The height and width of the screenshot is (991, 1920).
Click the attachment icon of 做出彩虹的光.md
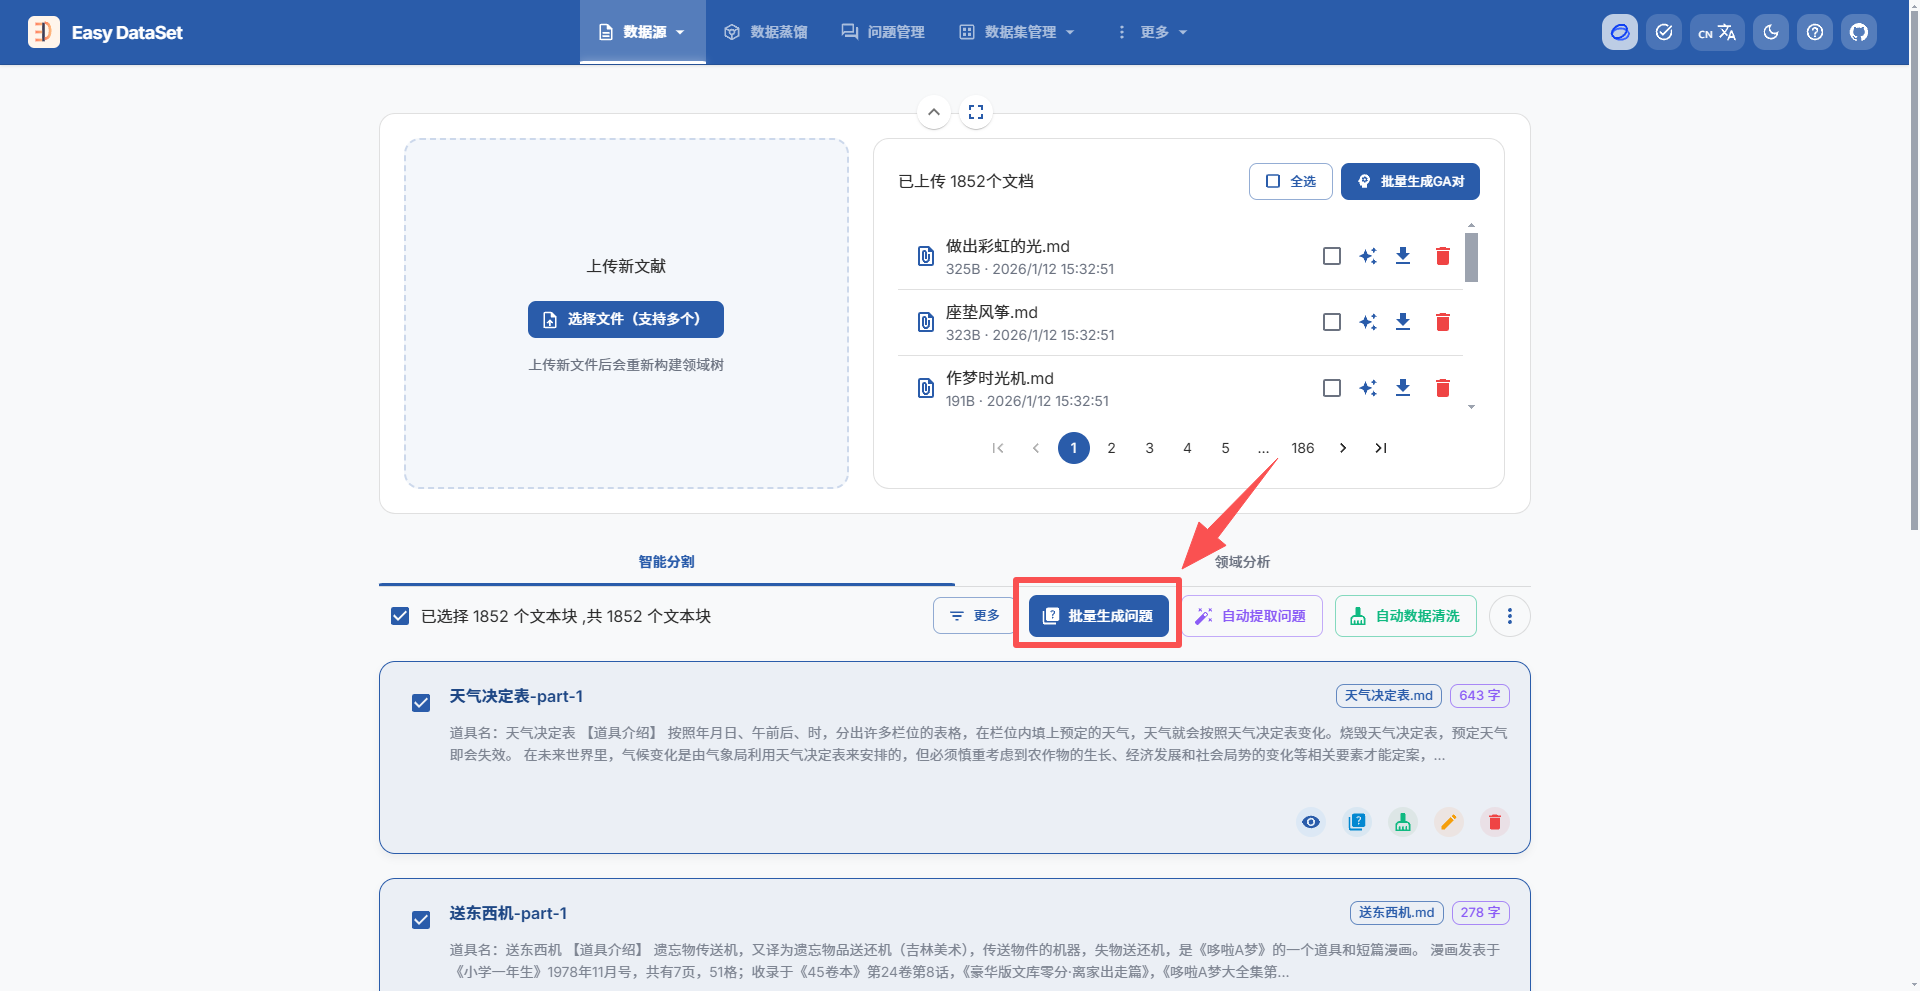(x=926, y=257)
